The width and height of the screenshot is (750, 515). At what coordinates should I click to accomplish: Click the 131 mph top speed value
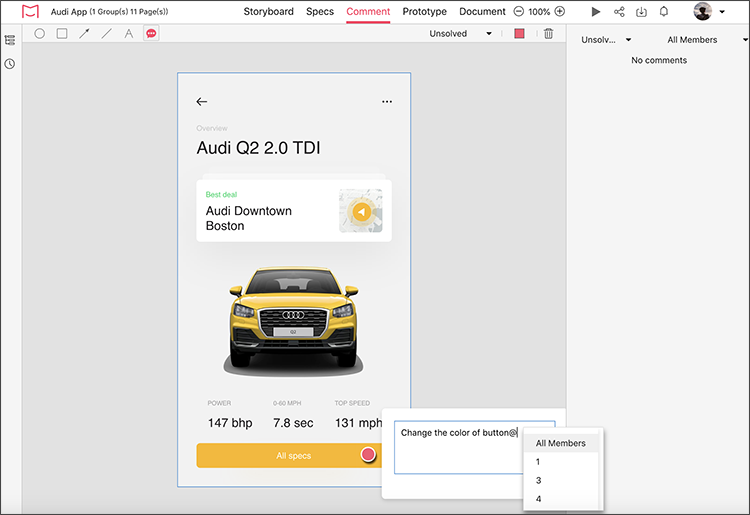click(x=358, y=423)
